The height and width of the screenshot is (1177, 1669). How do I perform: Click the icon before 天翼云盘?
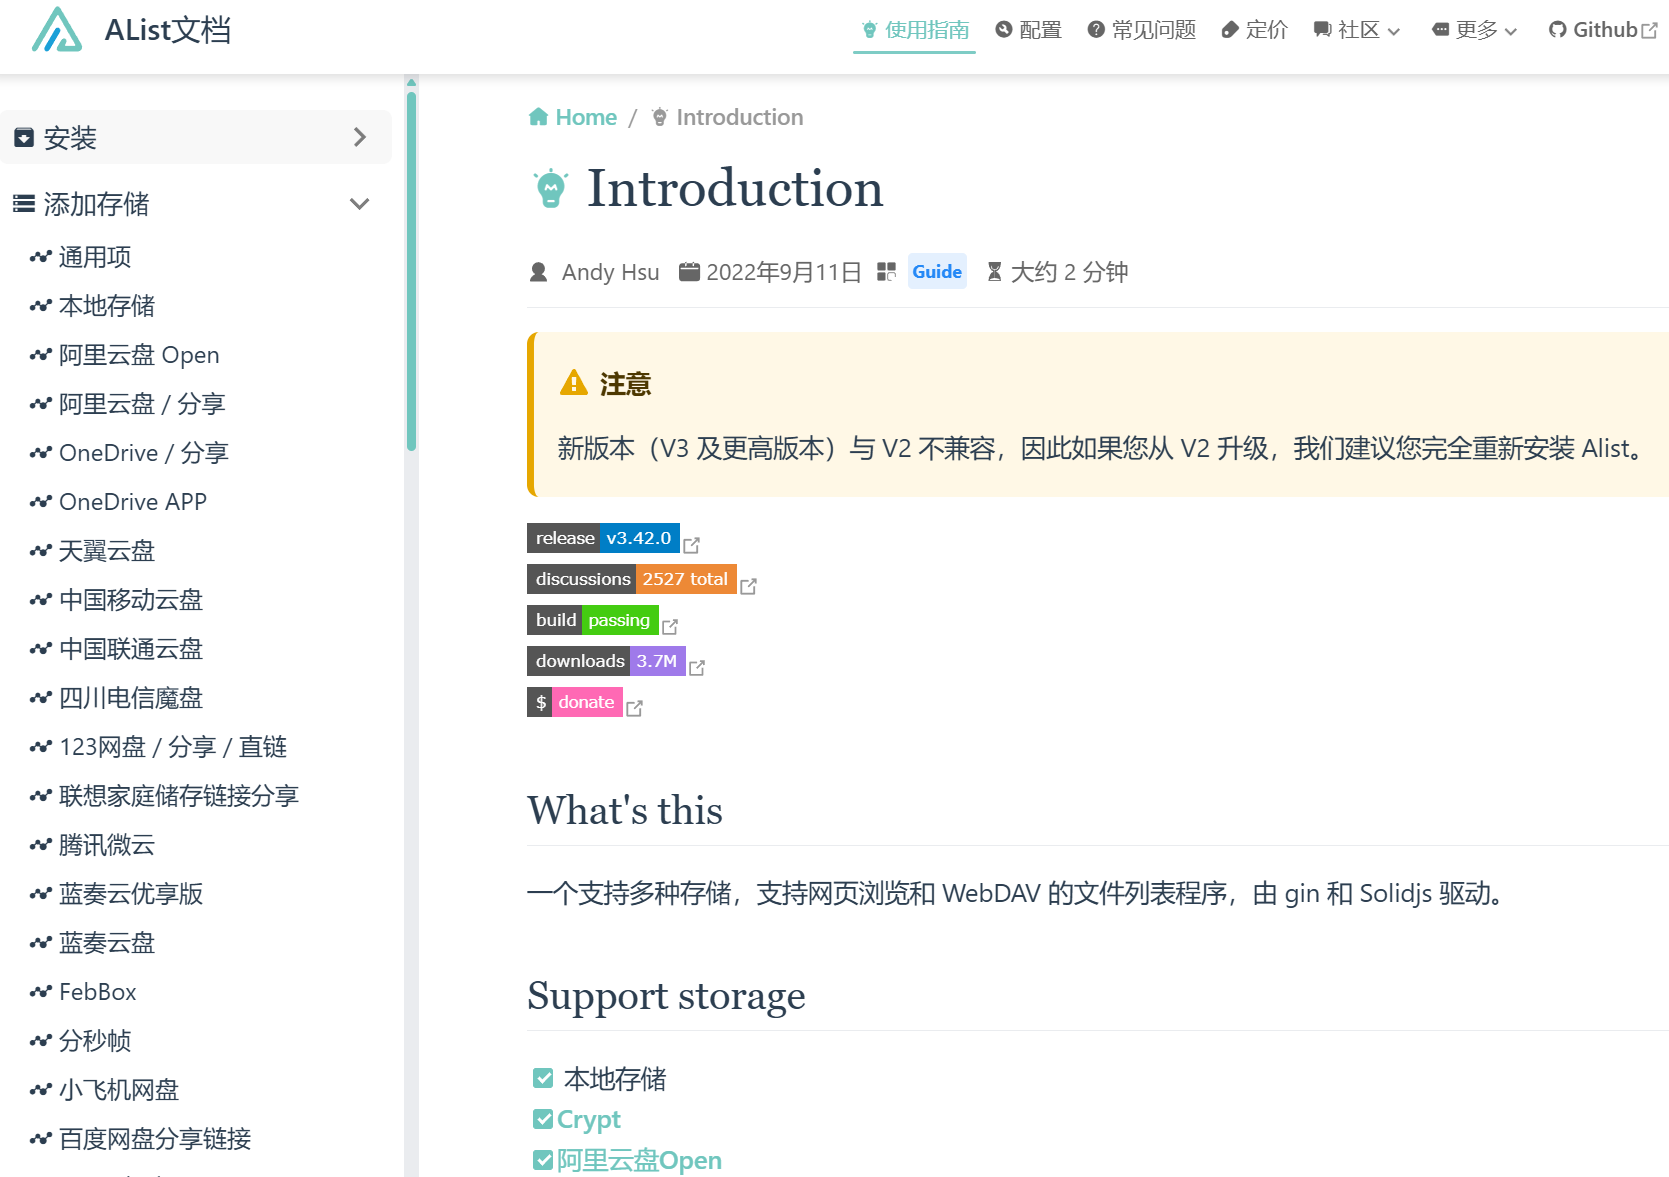(x=41, y=551)
